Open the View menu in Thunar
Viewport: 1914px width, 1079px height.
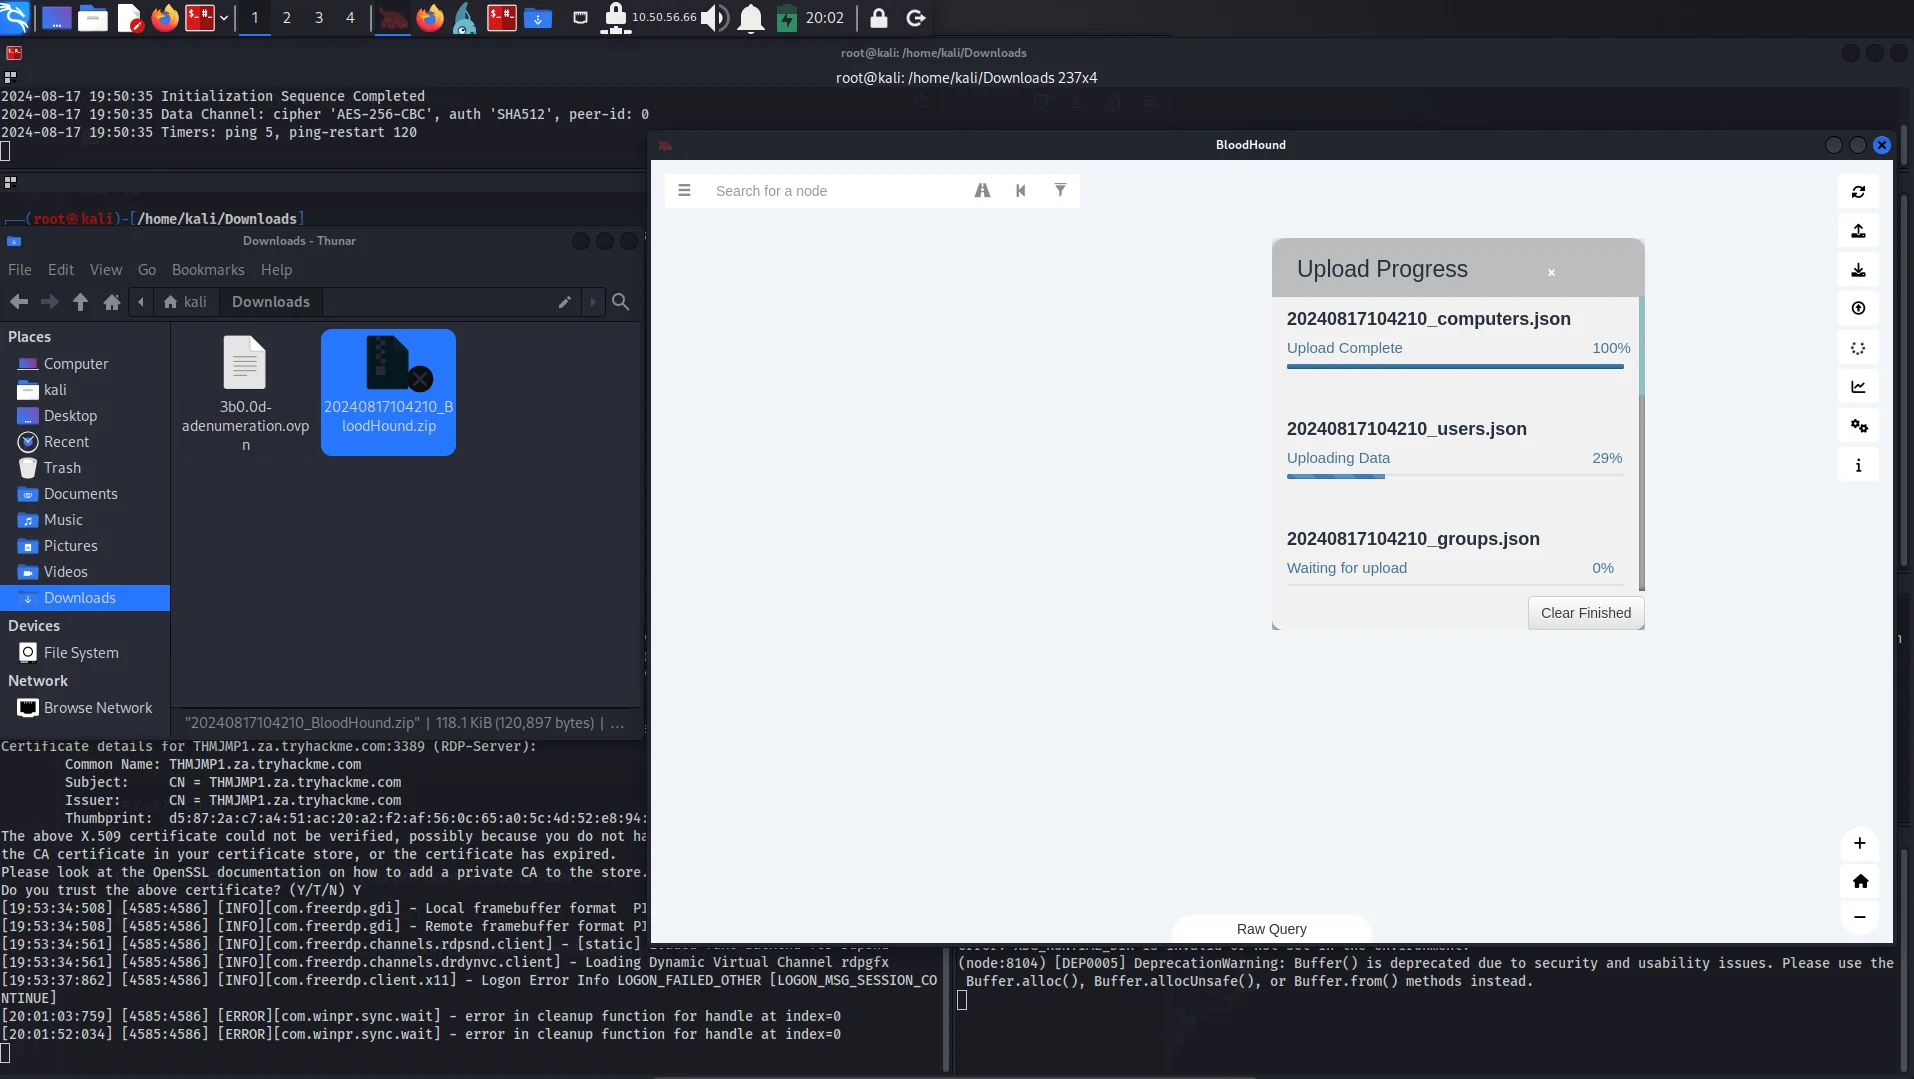click(x=105, y=270)
